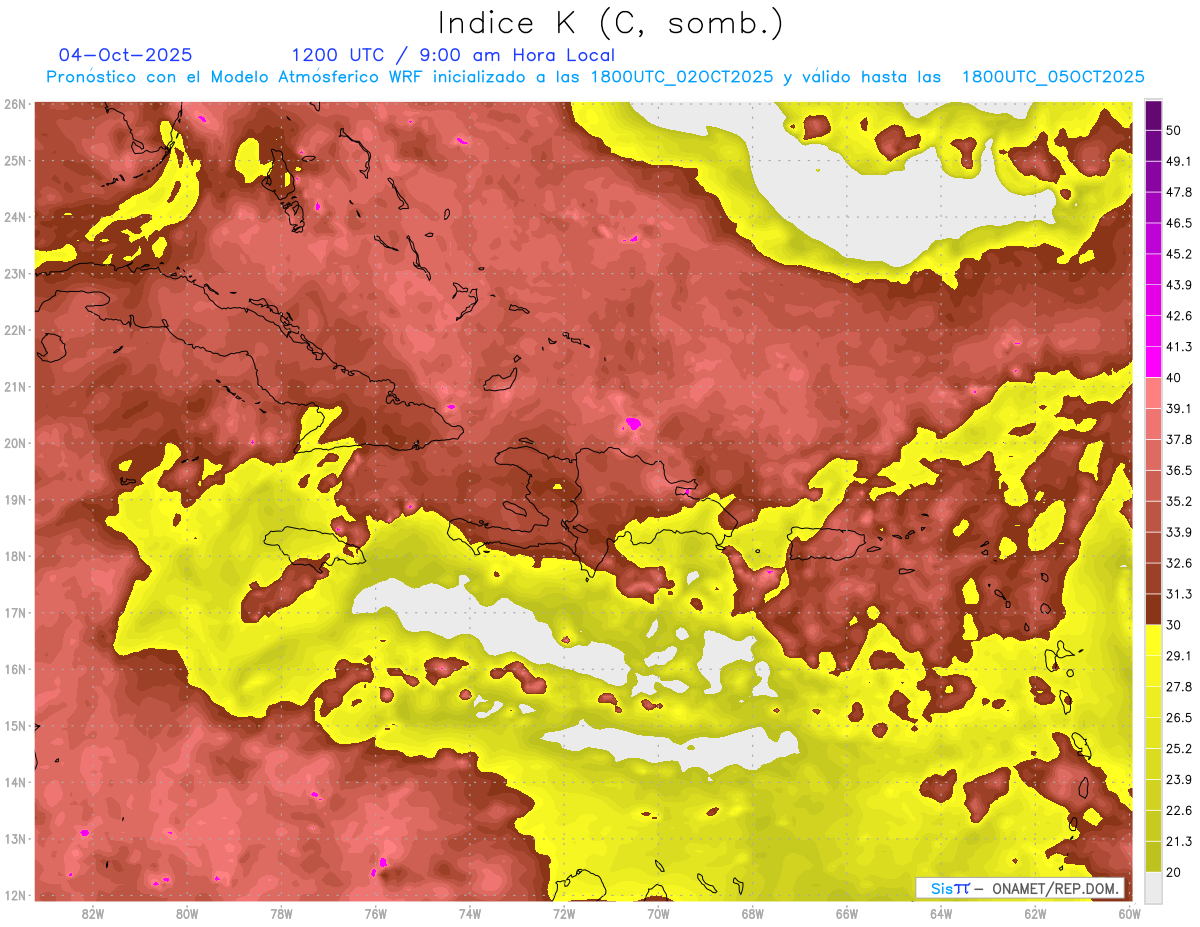Click the colorbar value "29.1"
Viewport: 1200px width, 927px height.
pyautogui.click(x=1179, y=655)
